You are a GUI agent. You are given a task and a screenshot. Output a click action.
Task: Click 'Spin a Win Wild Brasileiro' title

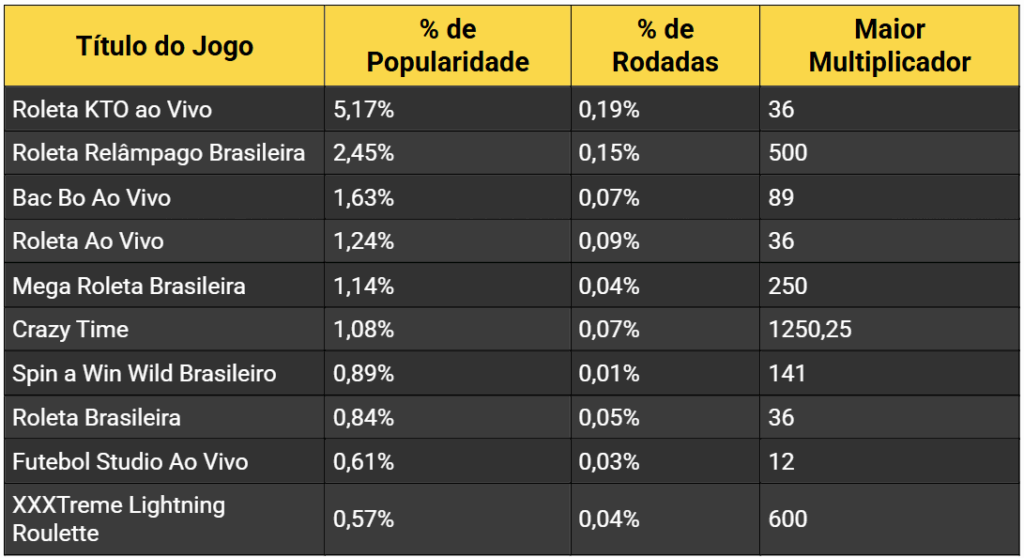pyautogui.click(x=144, y=374)
